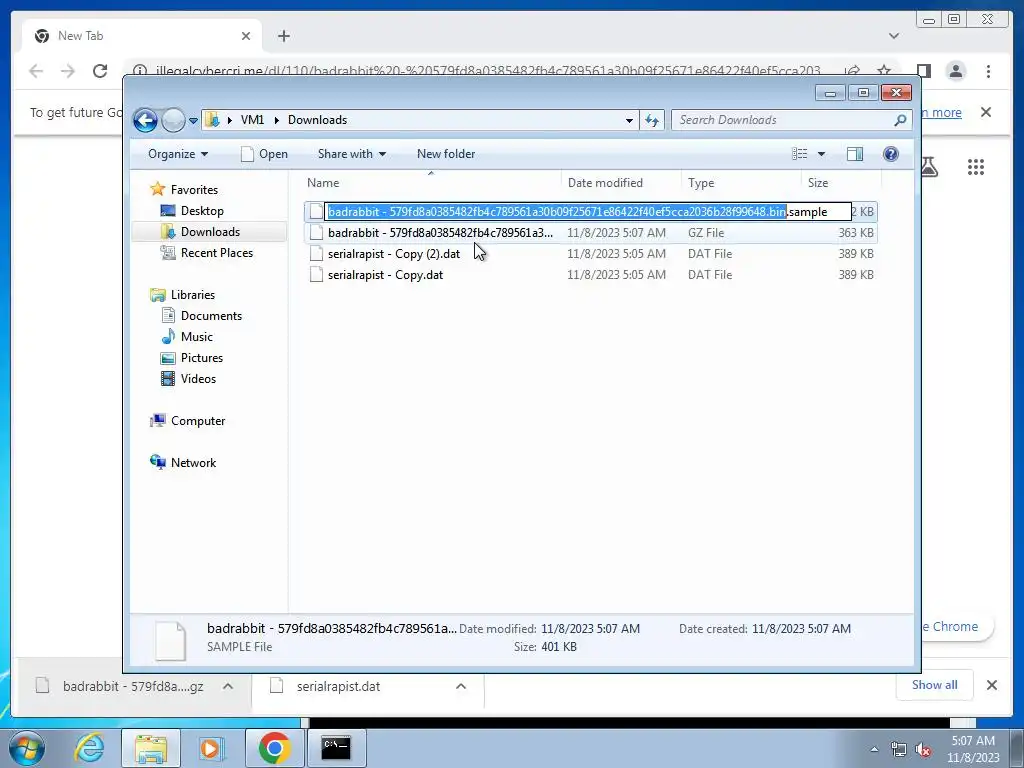Open Windows Media Player from the taskbar
This screenshot has height=768, width=1024.
pyautogui.click(x=211, y=748)
